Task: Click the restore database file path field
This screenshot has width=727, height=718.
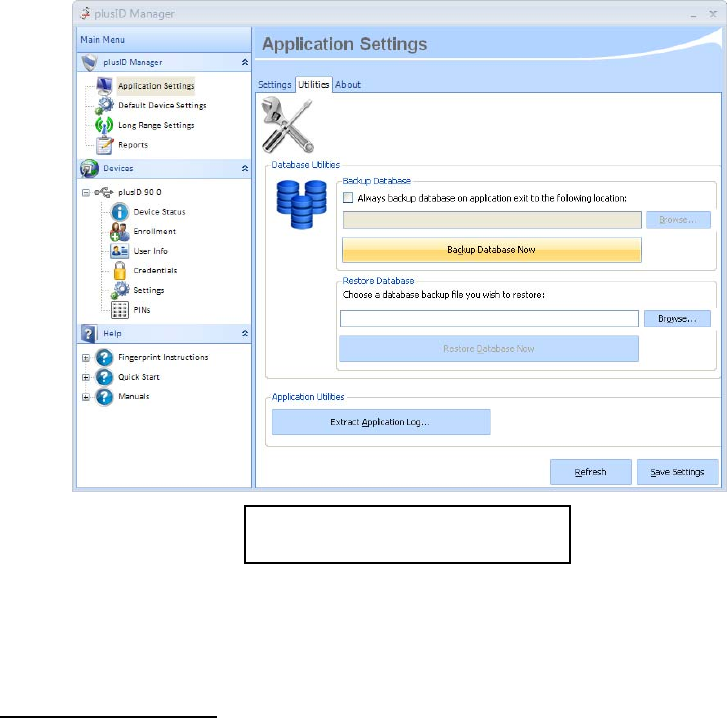Action: pos(489,318)
